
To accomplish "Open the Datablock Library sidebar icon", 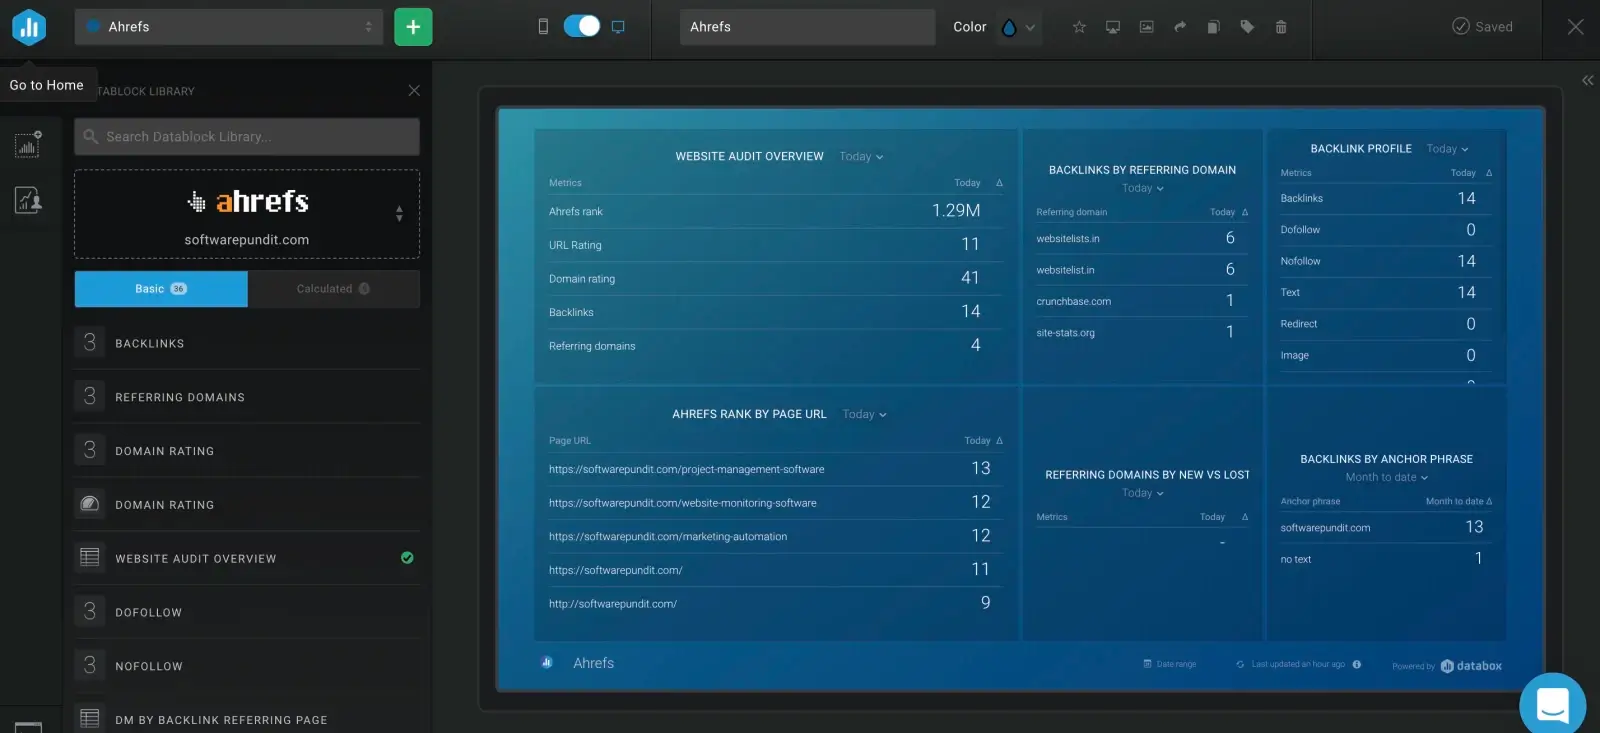I will click(x=28, y=145).
